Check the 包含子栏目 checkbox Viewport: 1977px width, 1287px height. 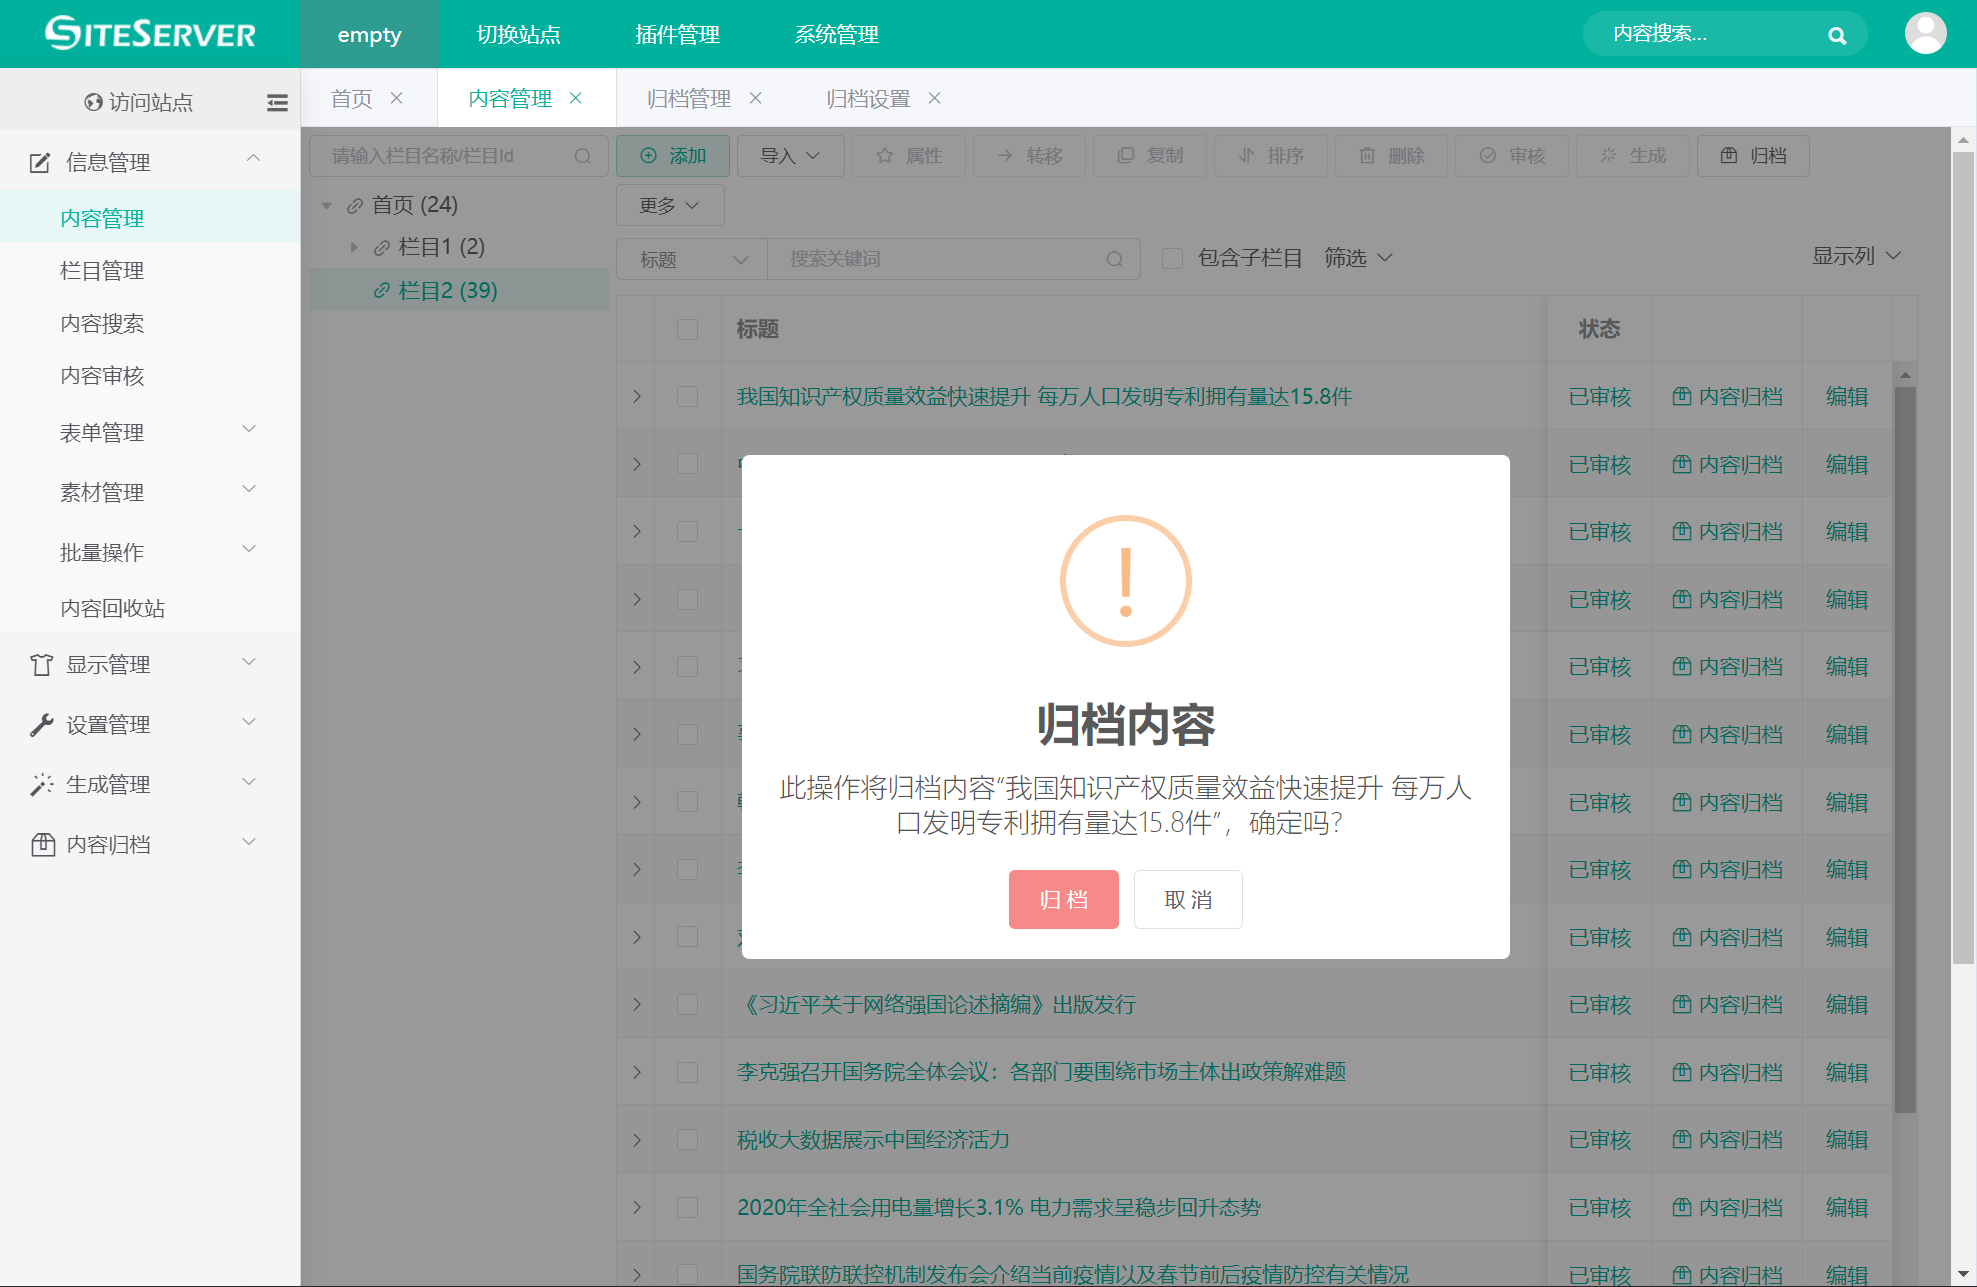pos(1172,259)
